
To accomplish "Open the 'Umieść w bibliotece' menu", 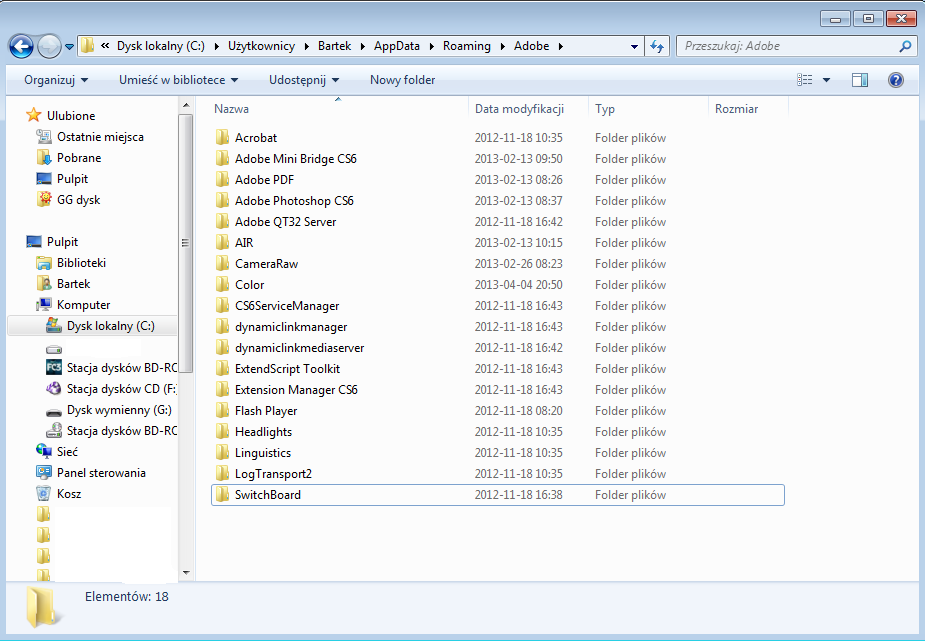I will coord(178,80).
